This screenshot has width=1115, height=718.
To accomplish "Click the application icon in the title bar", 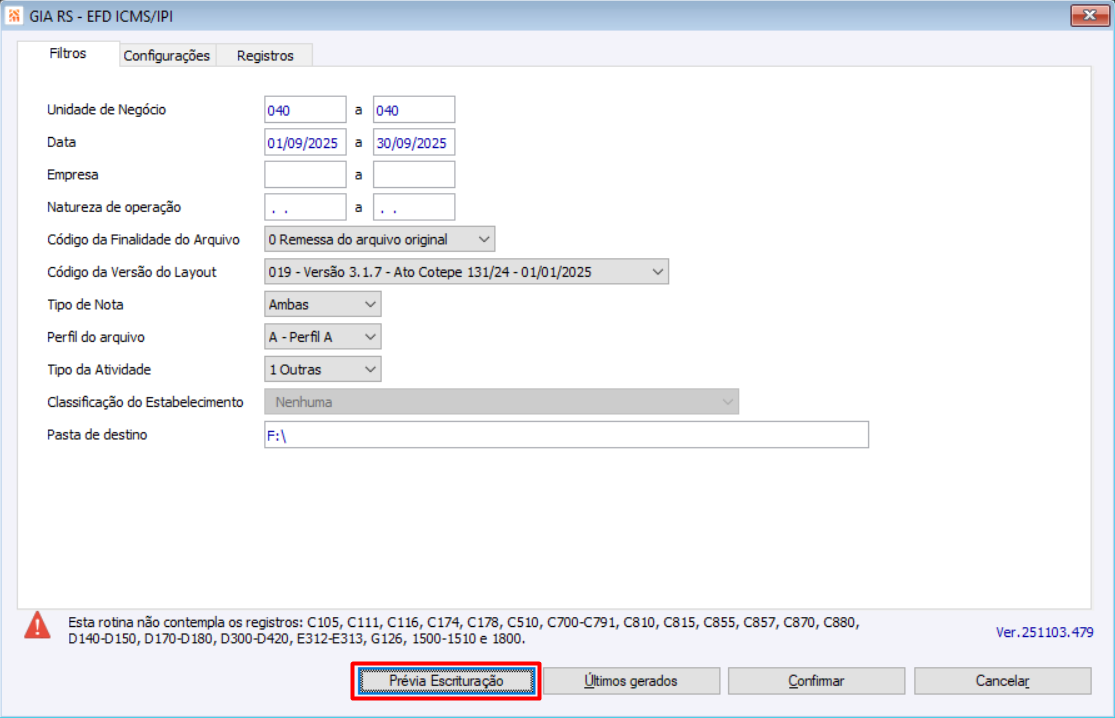I will [14, 16].
